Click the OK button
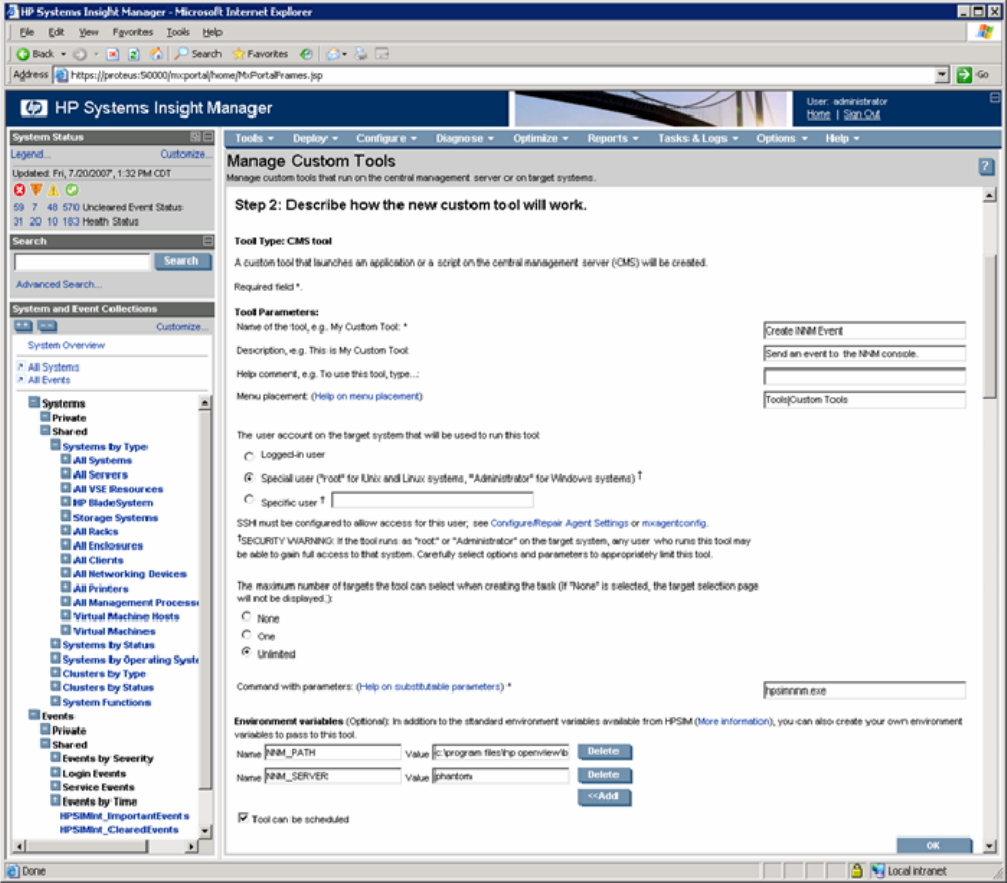The image size is (1007, 883). pyautogui.click(x=933, y=845)
